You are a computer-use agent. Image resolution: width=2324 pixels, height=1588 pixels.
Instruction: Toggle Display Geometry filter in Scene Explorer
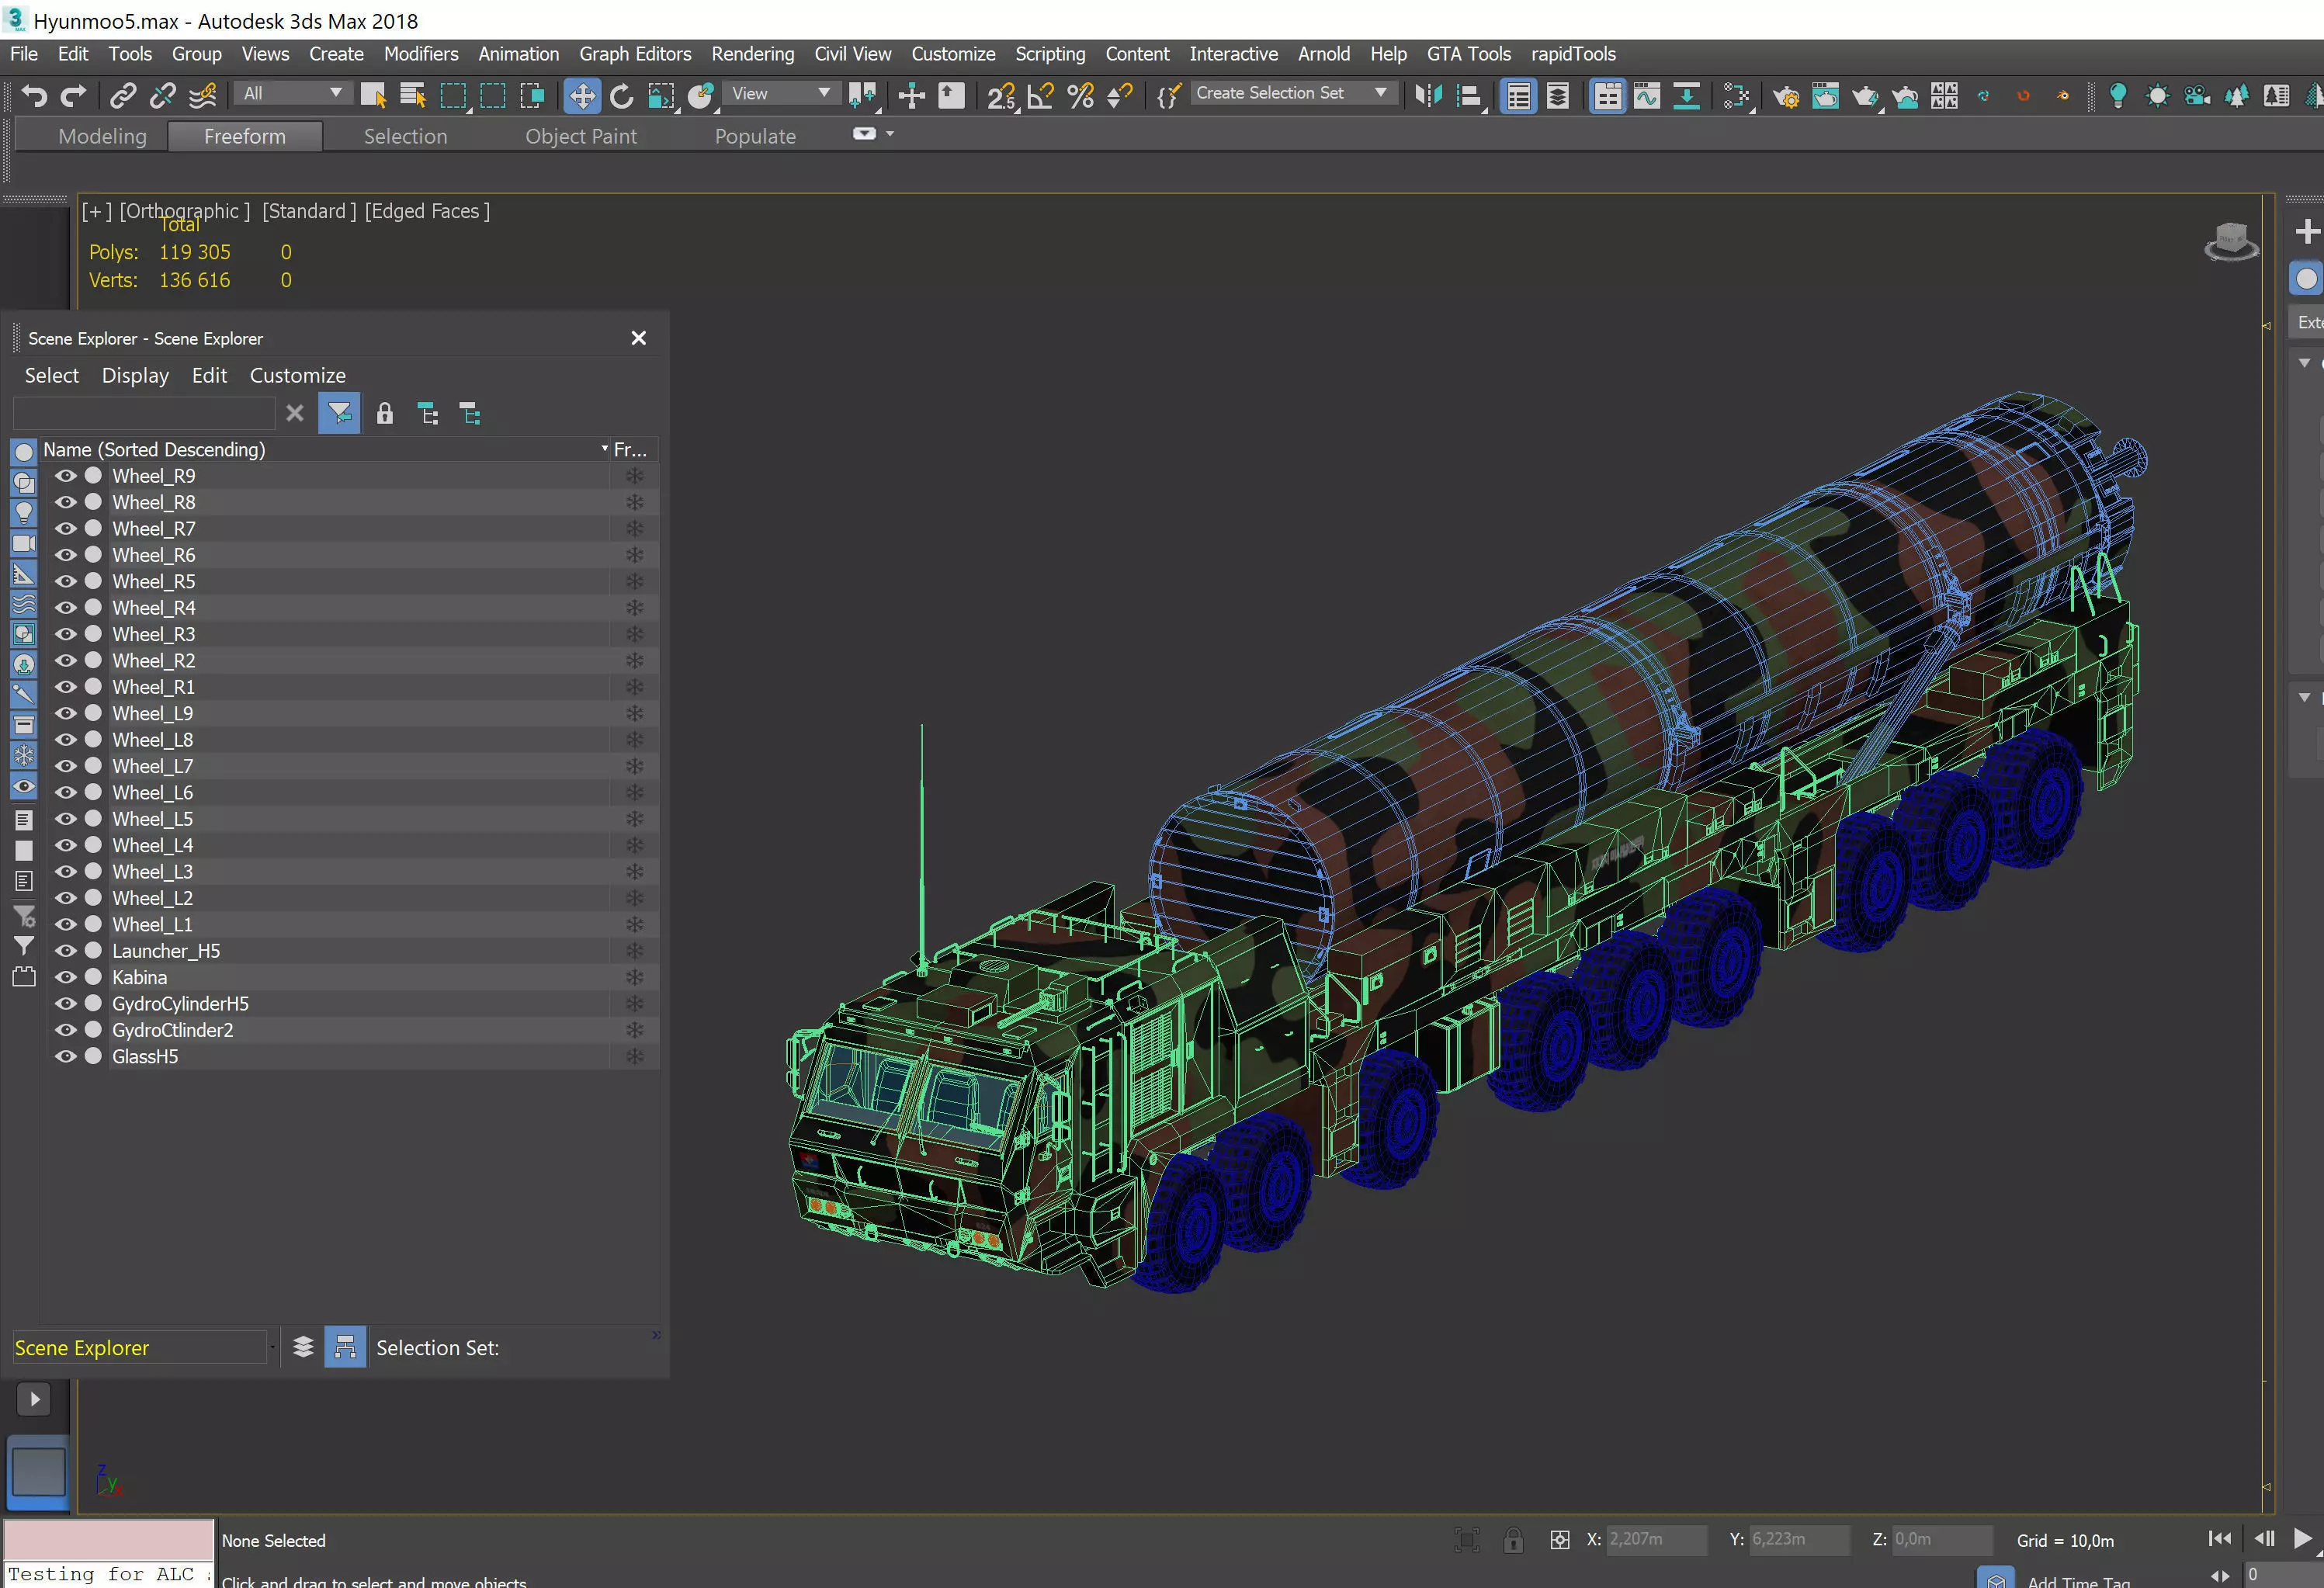pos(24,452)
